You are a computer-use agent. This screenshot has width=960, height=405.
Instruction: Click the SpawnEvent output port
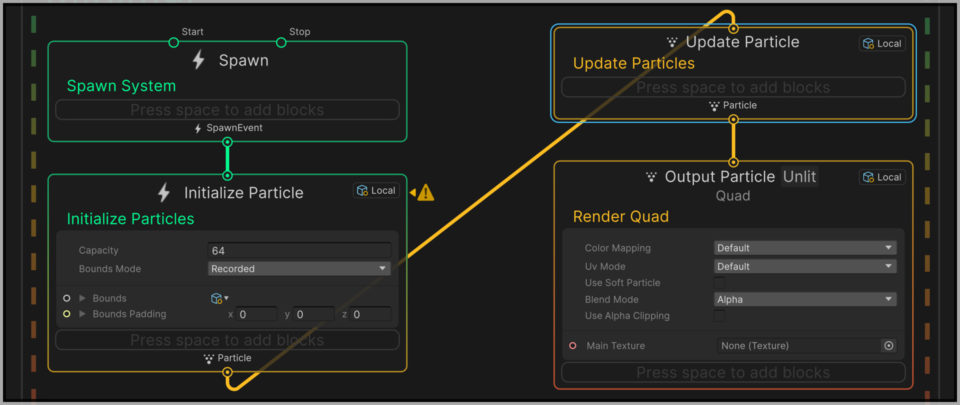click(228, 142)
